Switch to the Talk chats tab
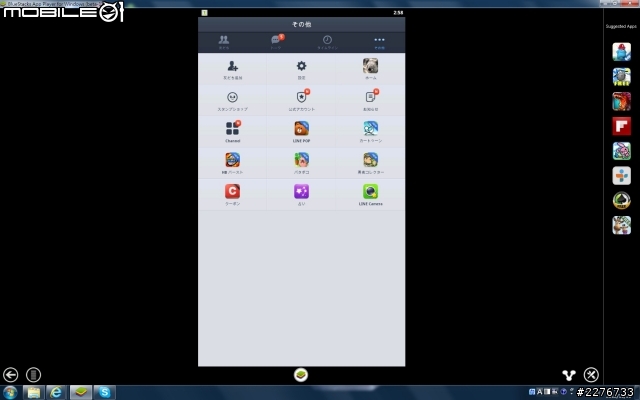The height and width of the screenshot is (400, 640). 276,42
